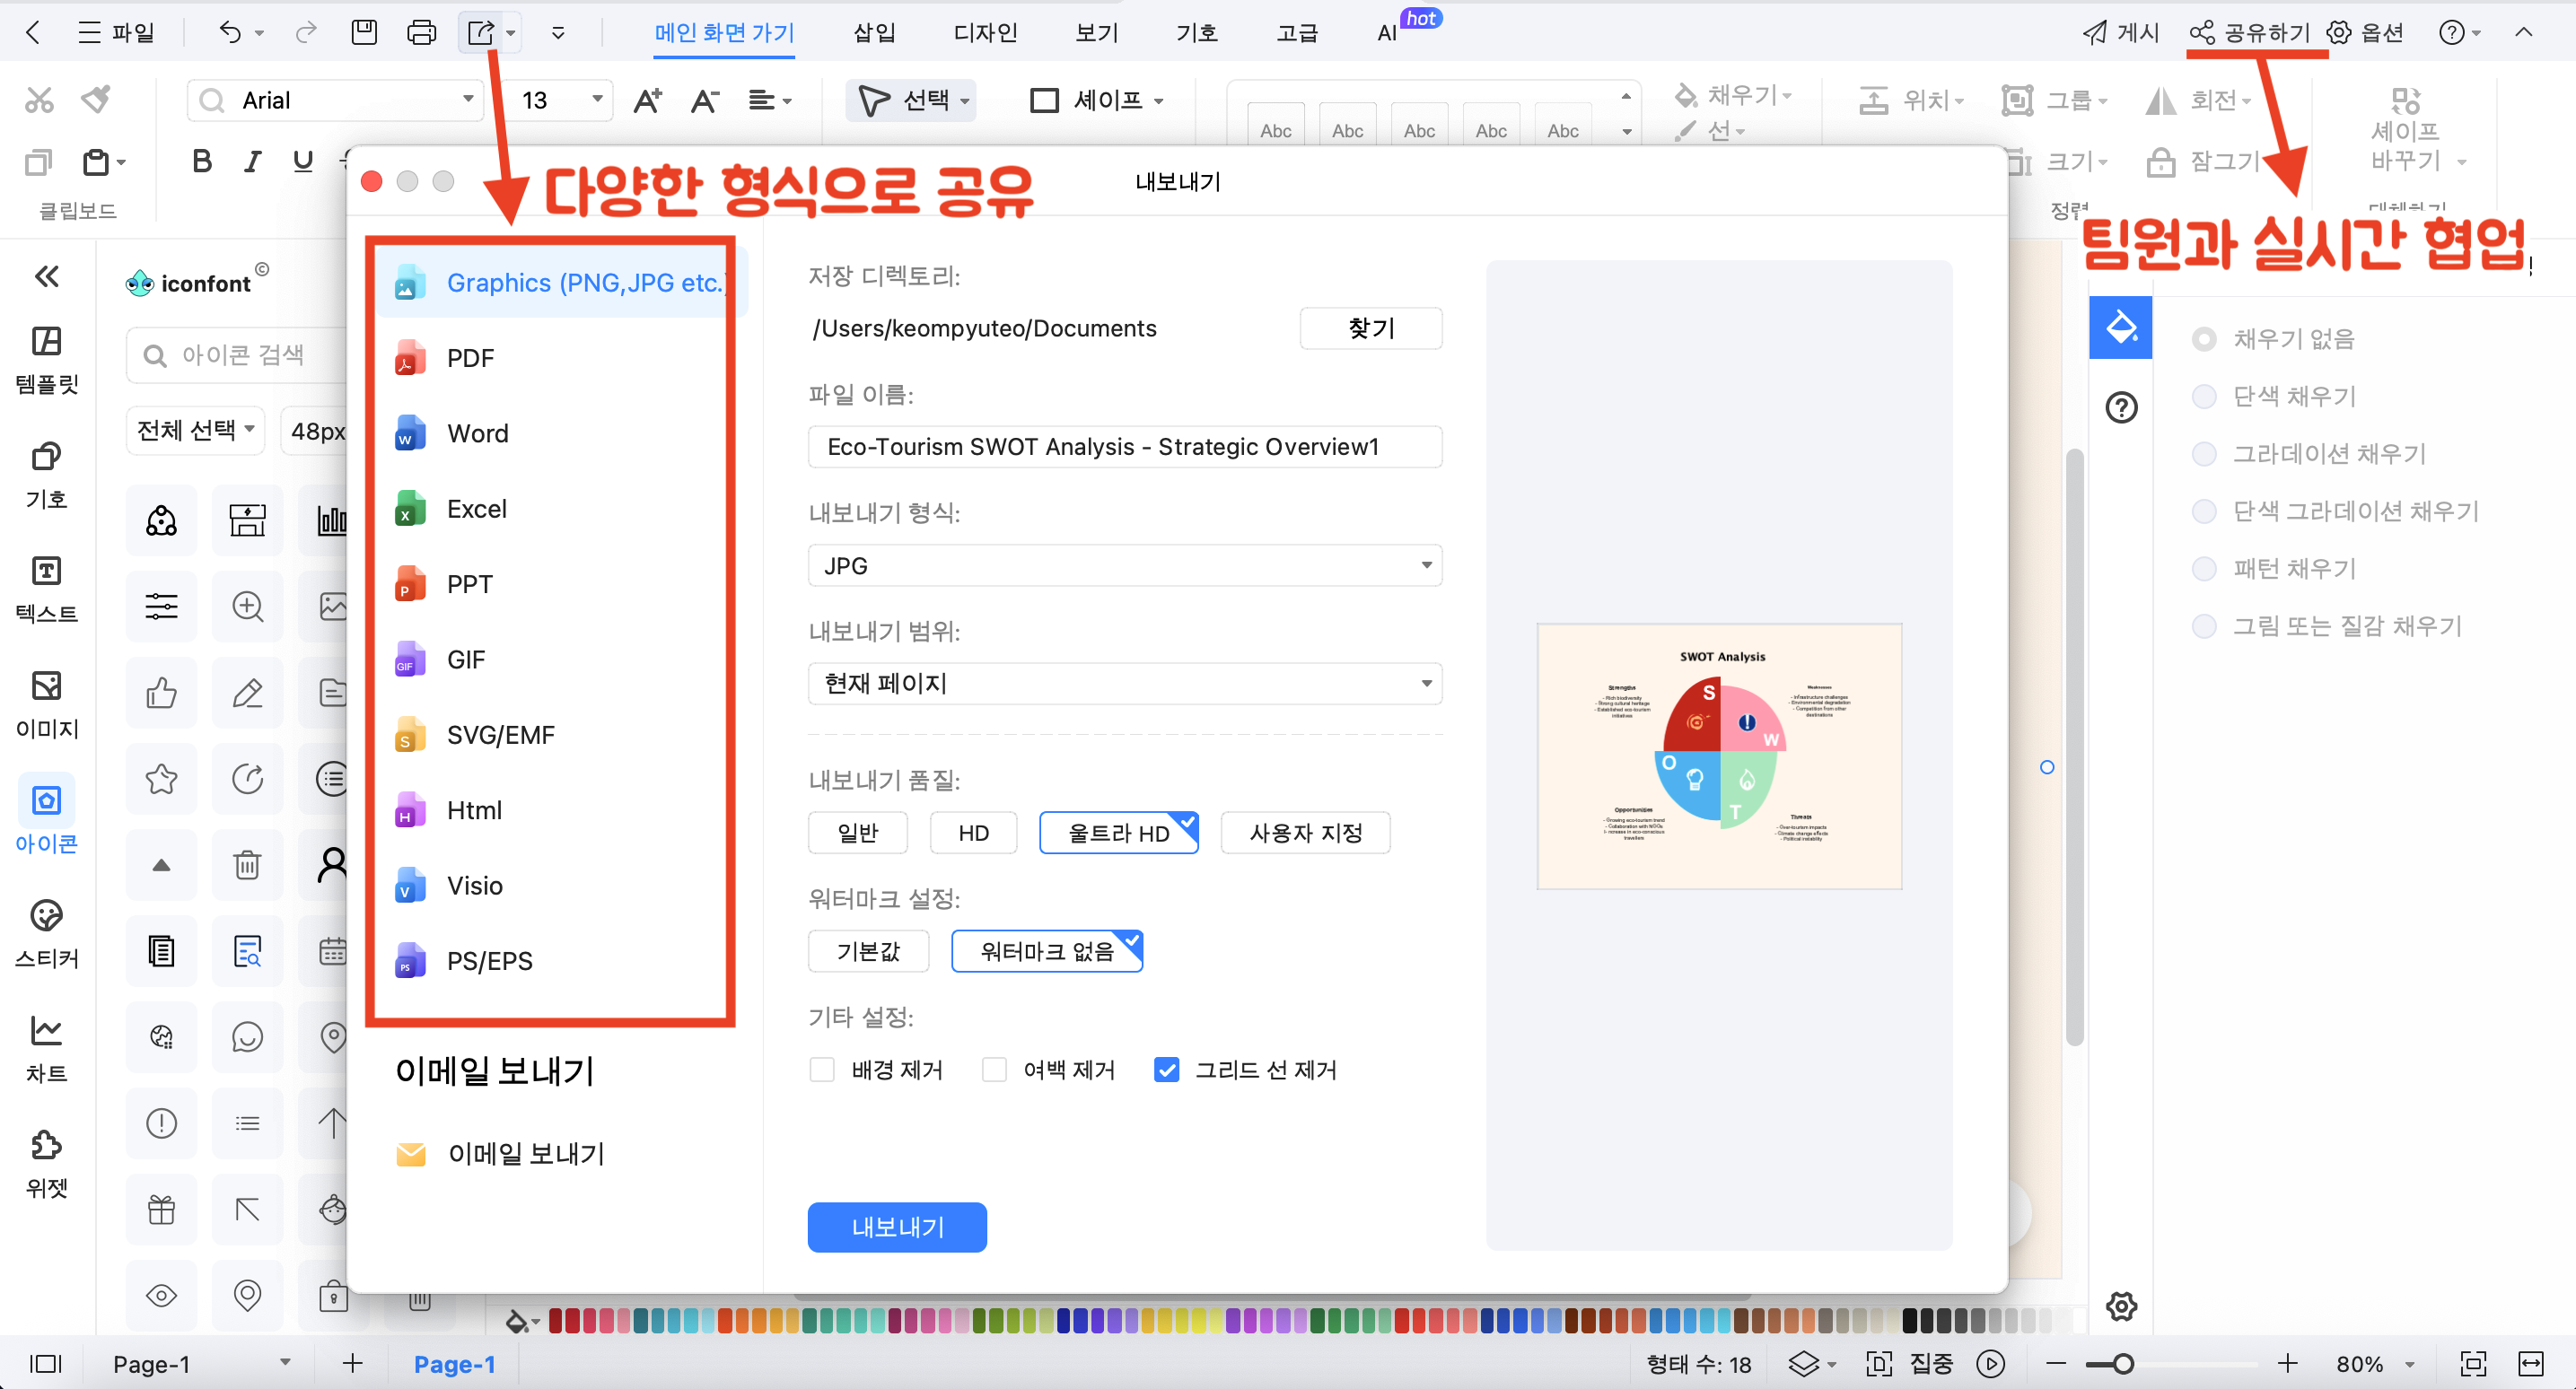Open the Arial font family dropdown

467,99
